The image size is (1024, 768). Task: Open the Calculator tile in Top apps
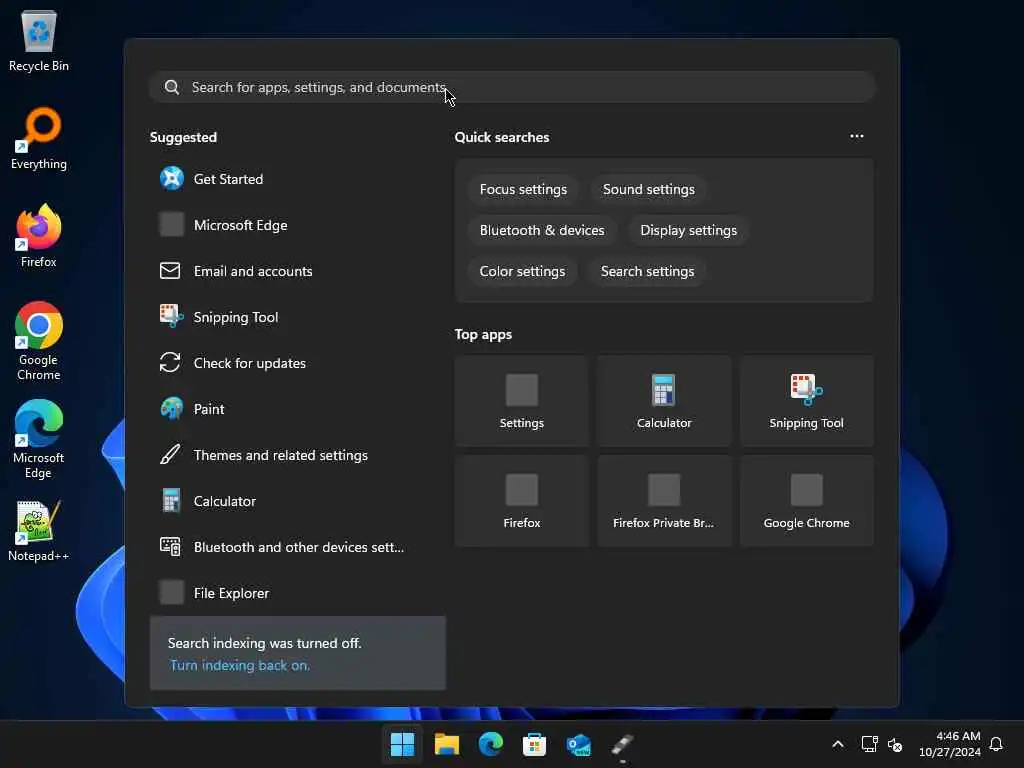click(664, 401)
